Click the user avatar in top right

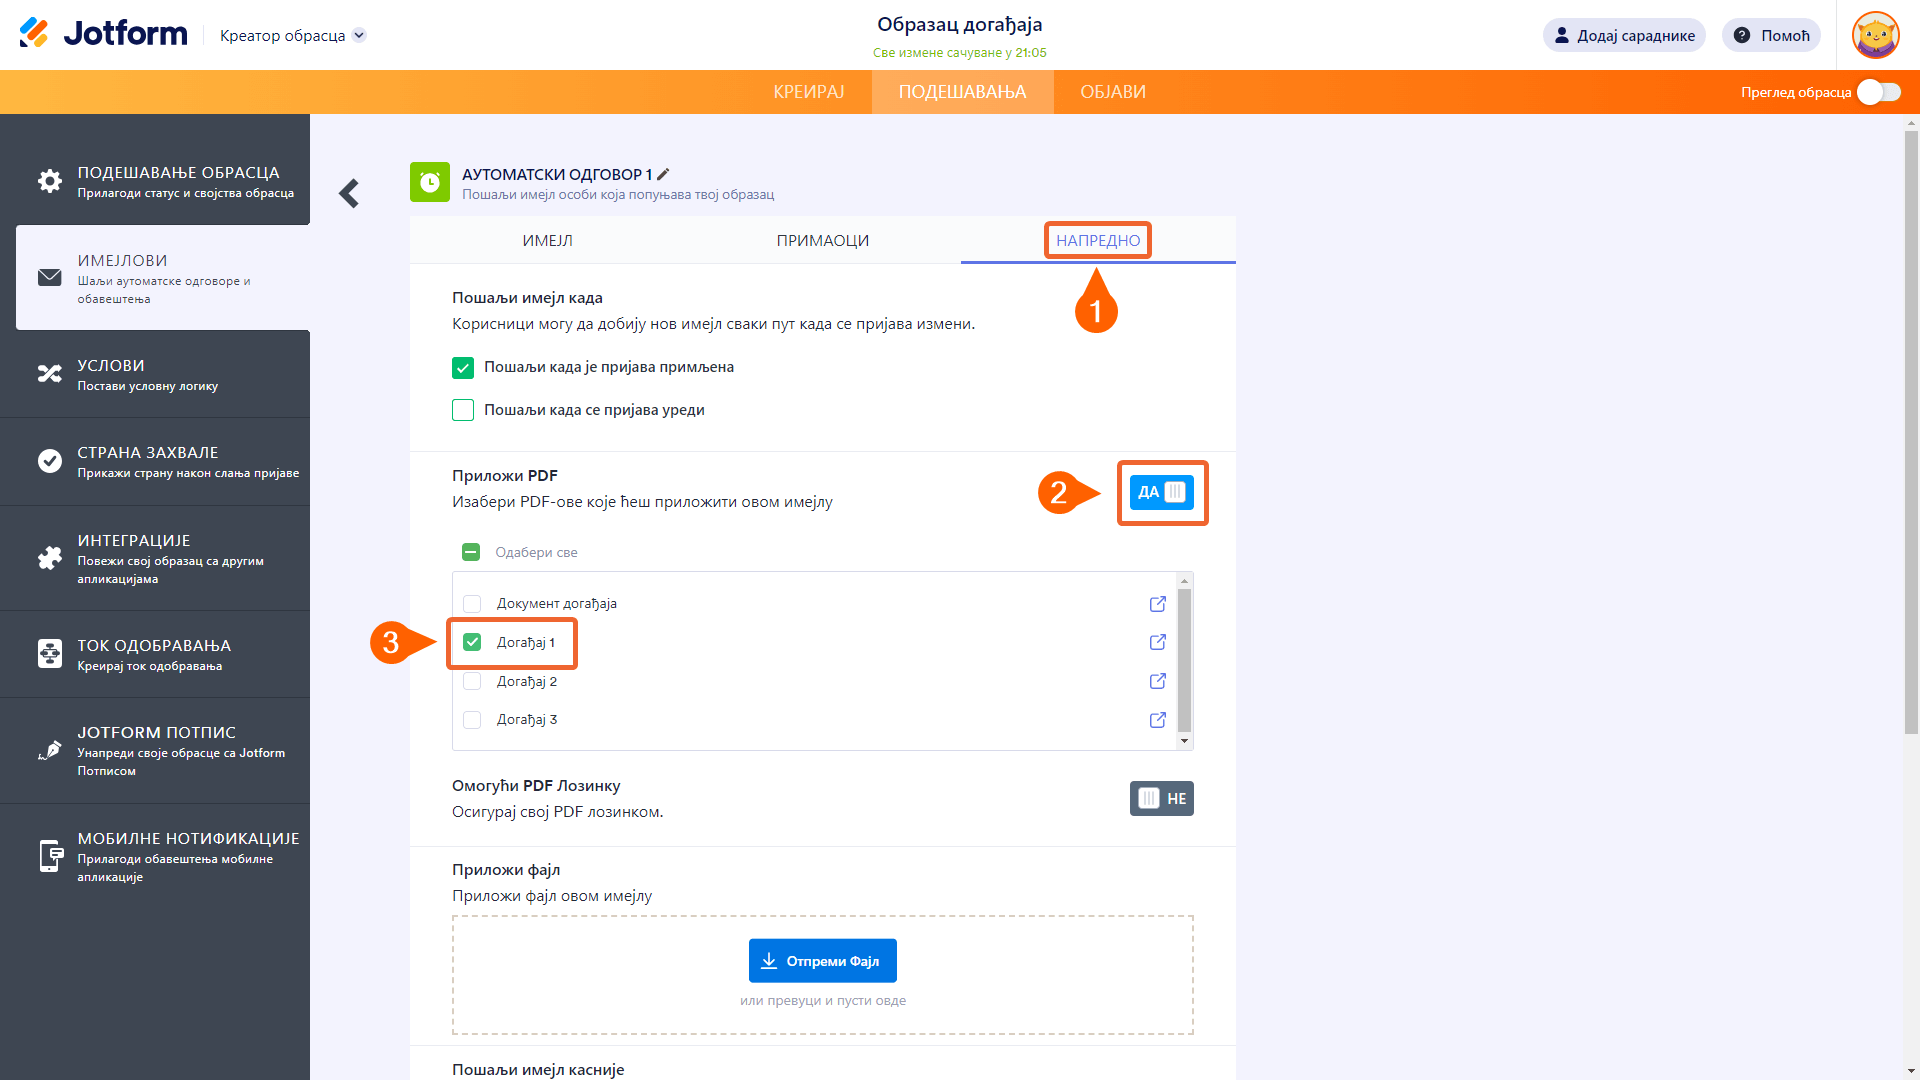tap(1875, 36)
